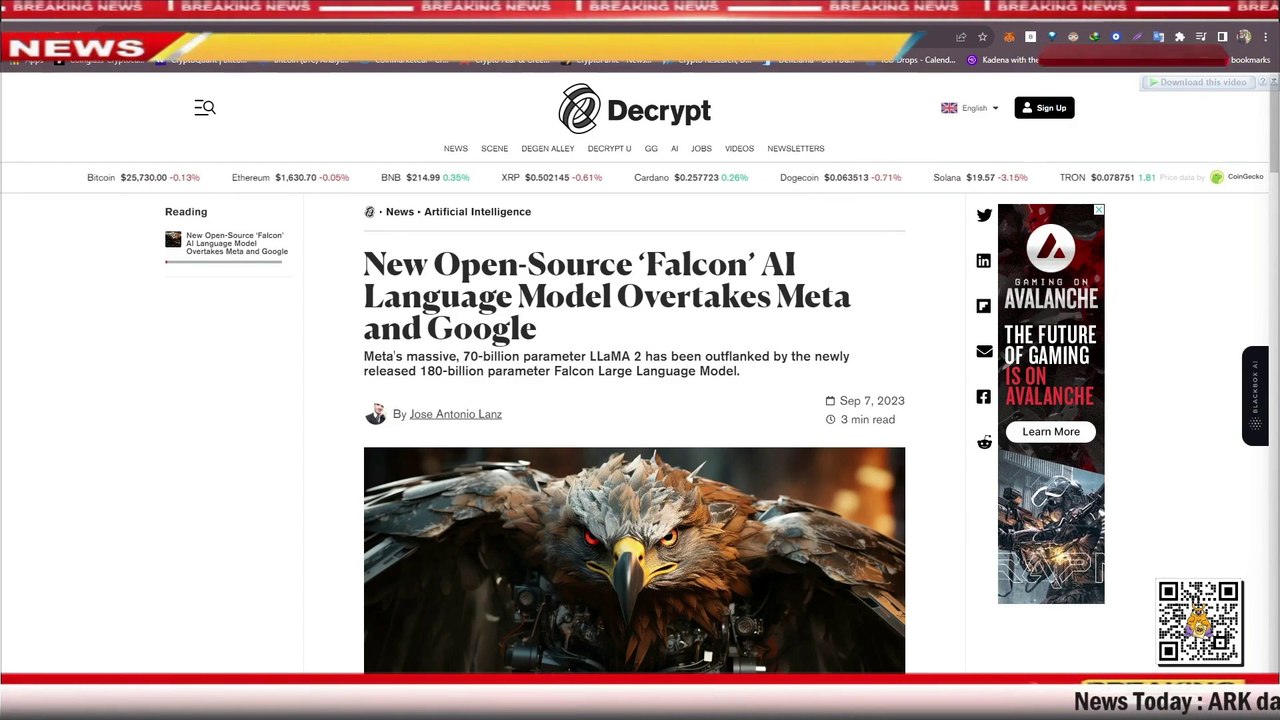Screen dimensions: 1280x720
Task: Click the help icon beside Download this video
Action: [x=1261, y=82]
